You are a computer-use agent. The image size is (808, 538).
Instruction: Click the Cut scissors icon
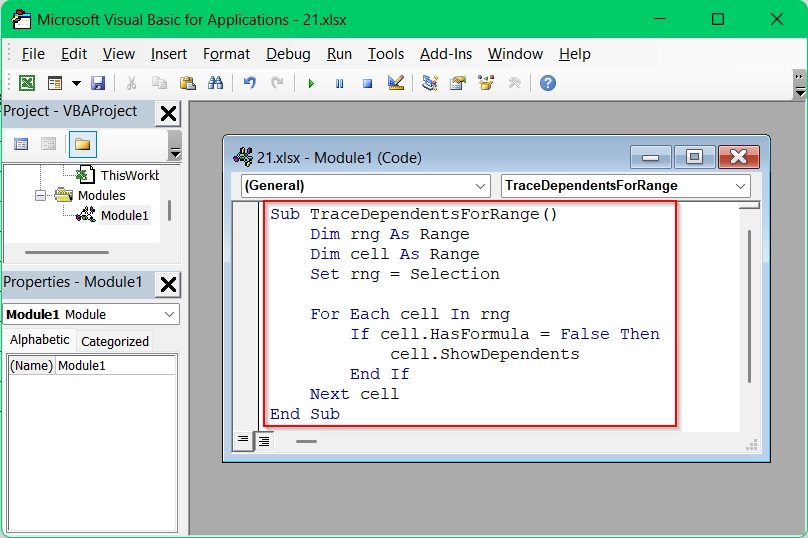(x=131, y=83)
